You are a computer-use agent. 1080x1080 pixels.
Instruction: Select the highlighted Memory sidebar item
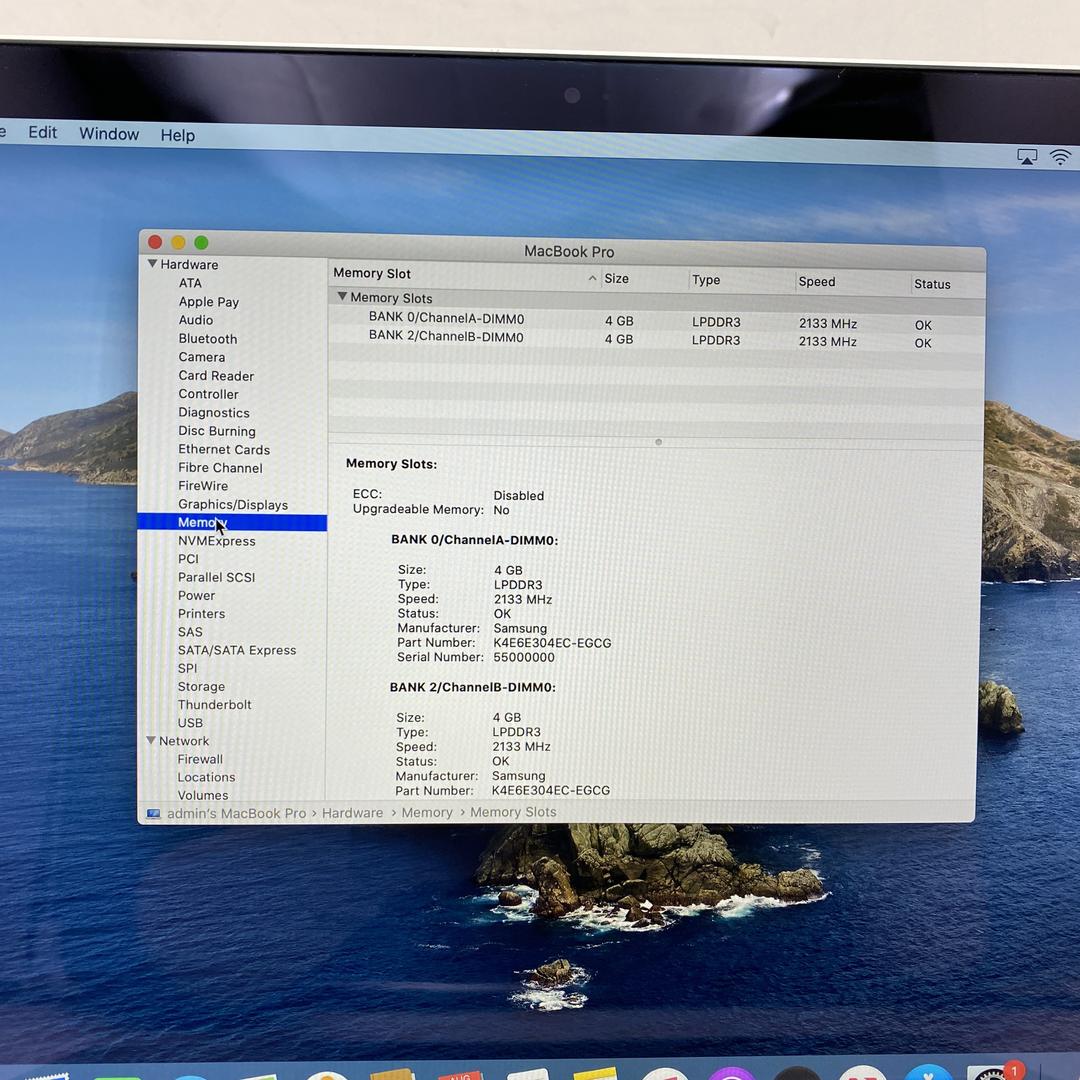point(232,523)
